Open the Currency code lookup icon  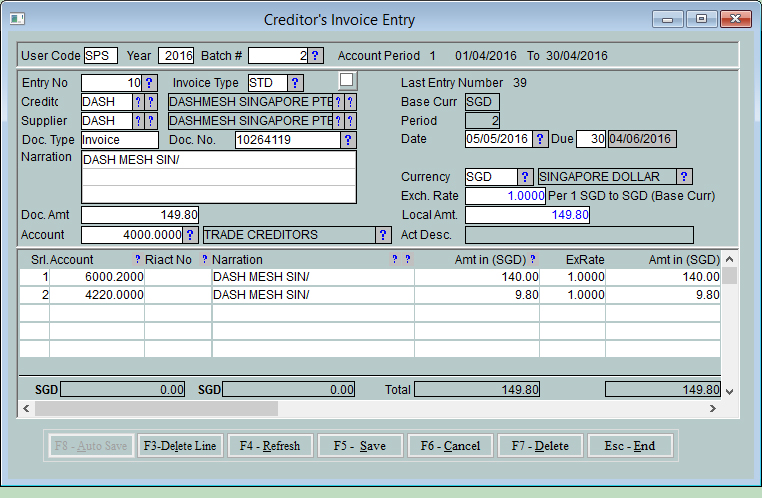[525, 177]
